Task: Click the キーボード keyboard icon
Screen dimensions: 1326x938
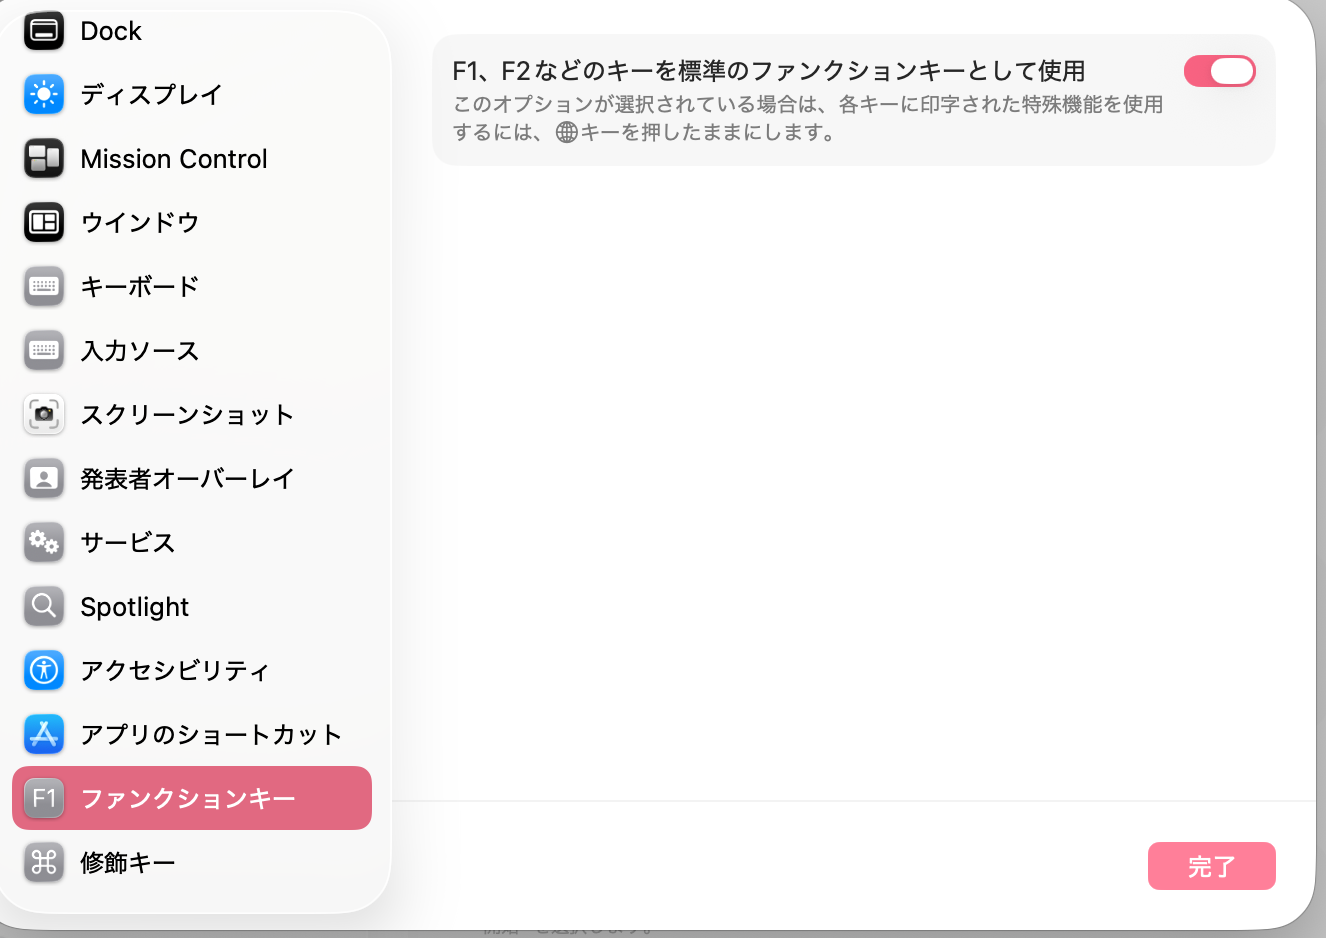Action: [44, 287]
